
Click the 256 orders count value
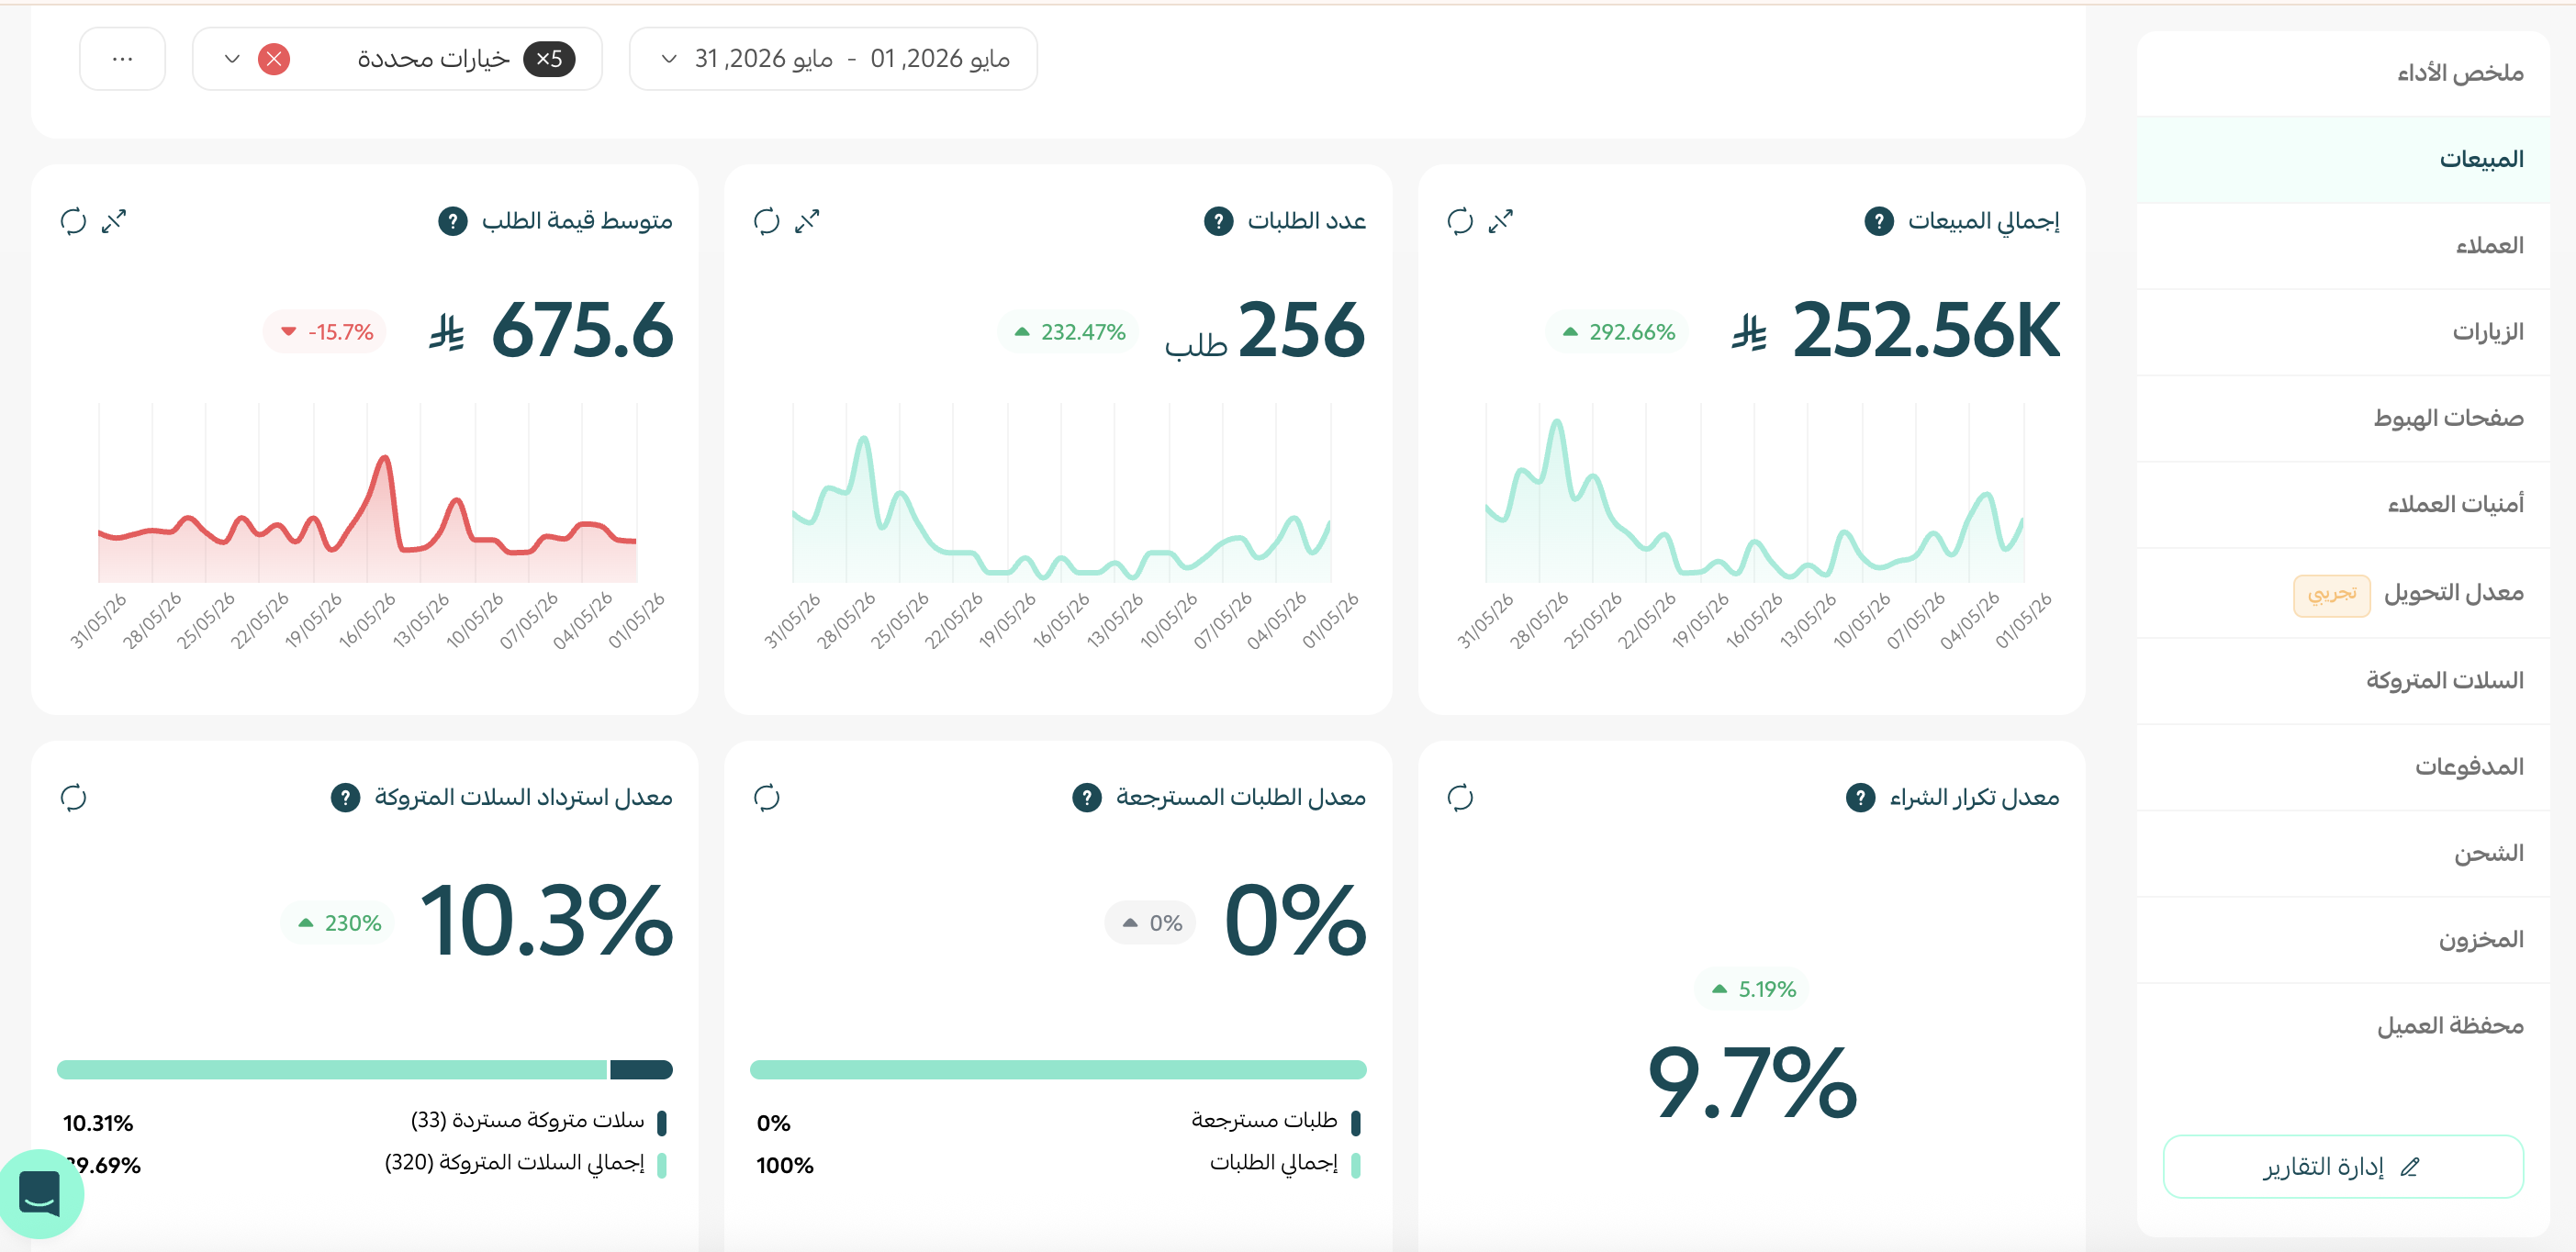tap(1301, 330)
